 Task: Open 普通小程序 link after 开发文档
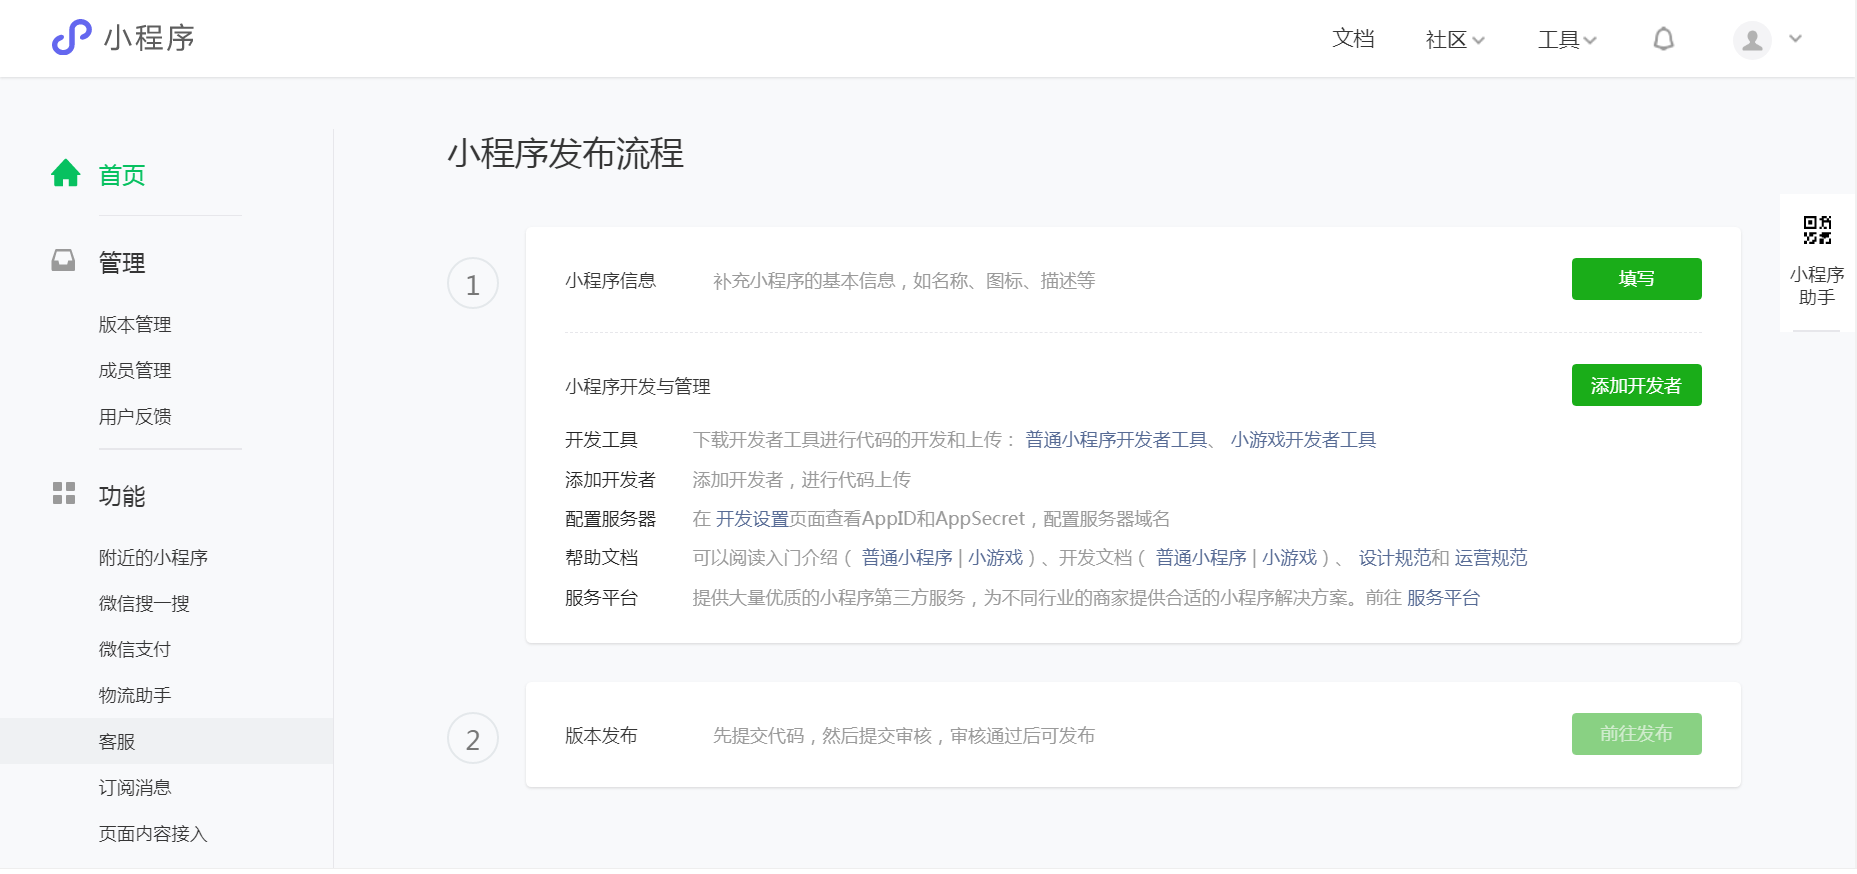[1201, 558]
